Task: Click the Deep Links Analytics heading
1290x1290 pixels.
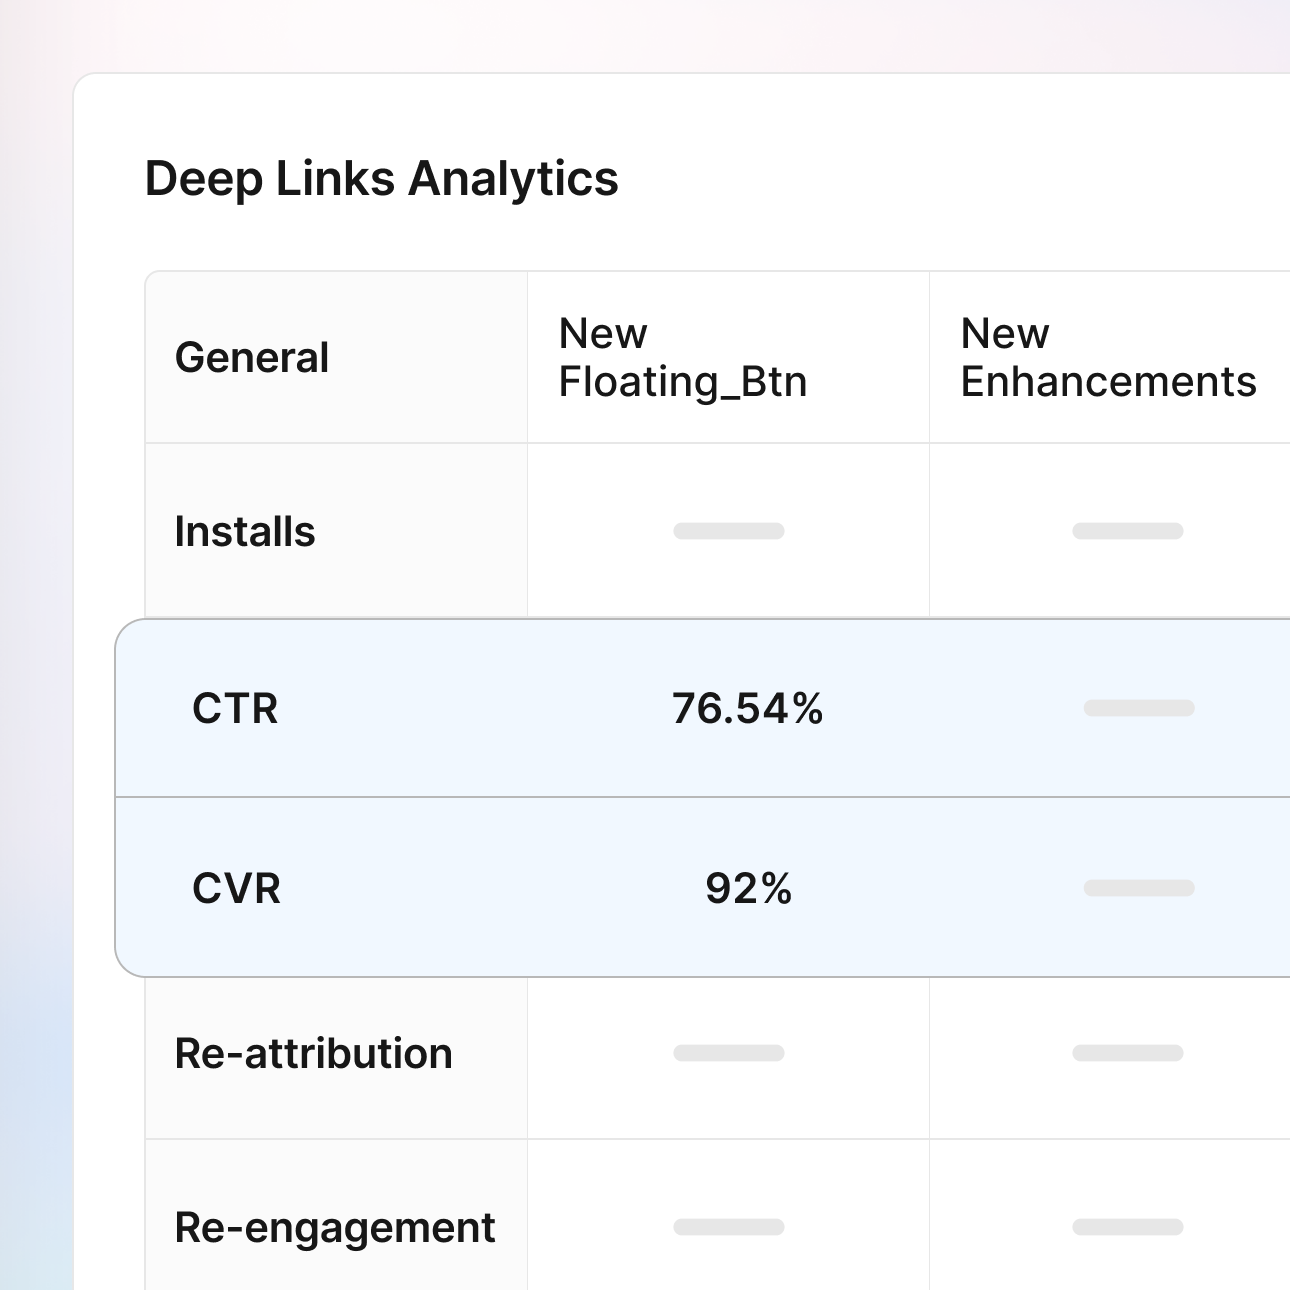Action: point(382,180)
